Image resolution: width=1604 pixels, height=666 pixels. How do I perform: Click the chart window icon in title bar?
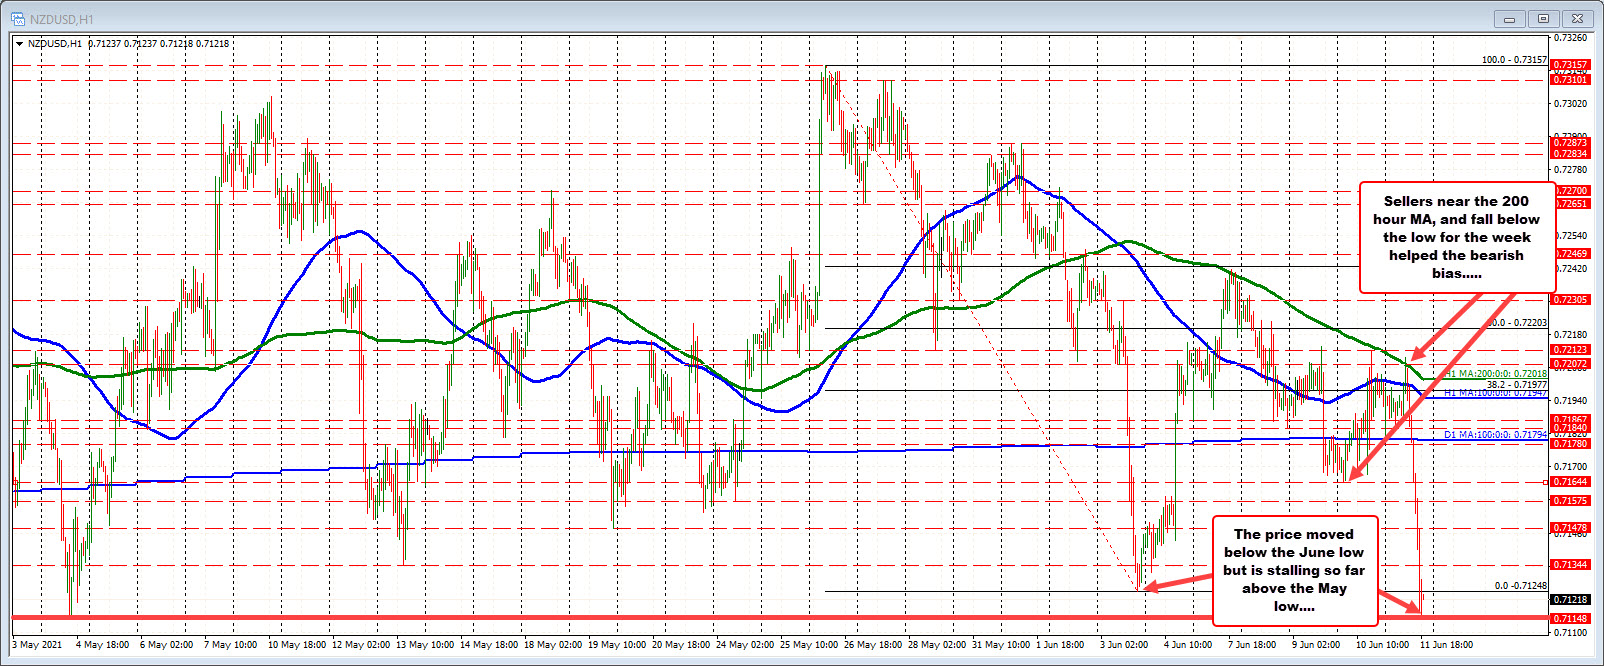(18, 19)
